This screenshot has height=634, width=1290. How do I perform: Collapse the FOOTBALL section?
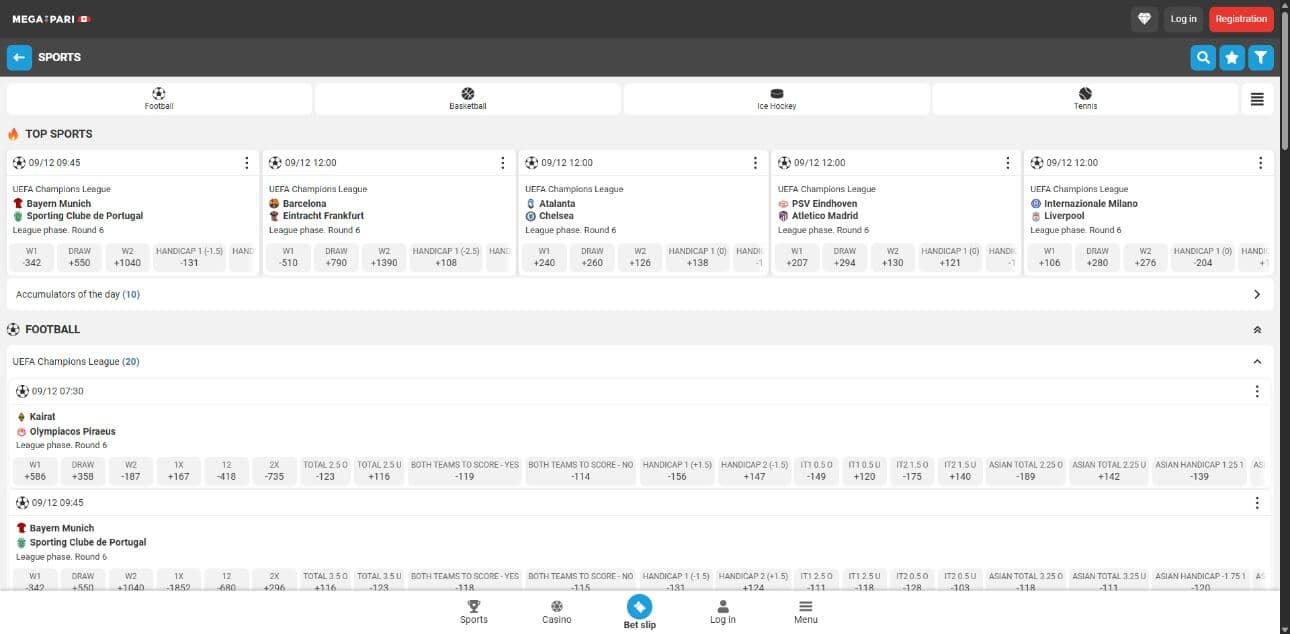(x=1257, y=330)
